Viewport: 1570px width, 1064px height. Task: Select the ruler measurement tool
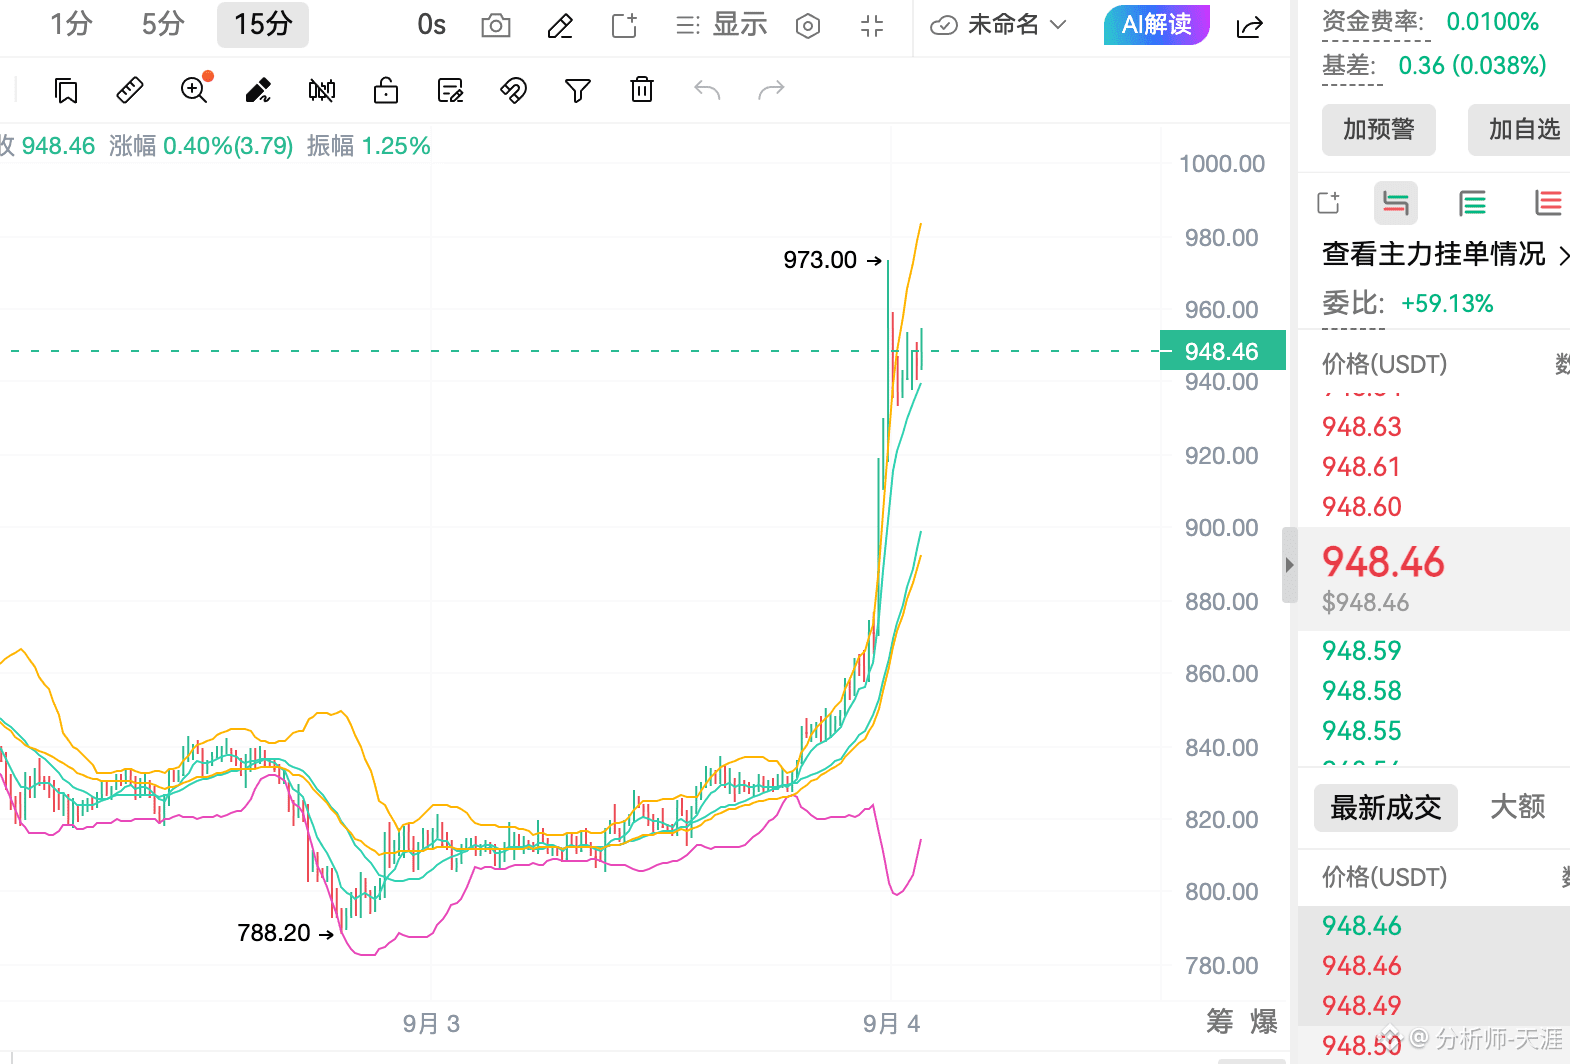(130, 91)
